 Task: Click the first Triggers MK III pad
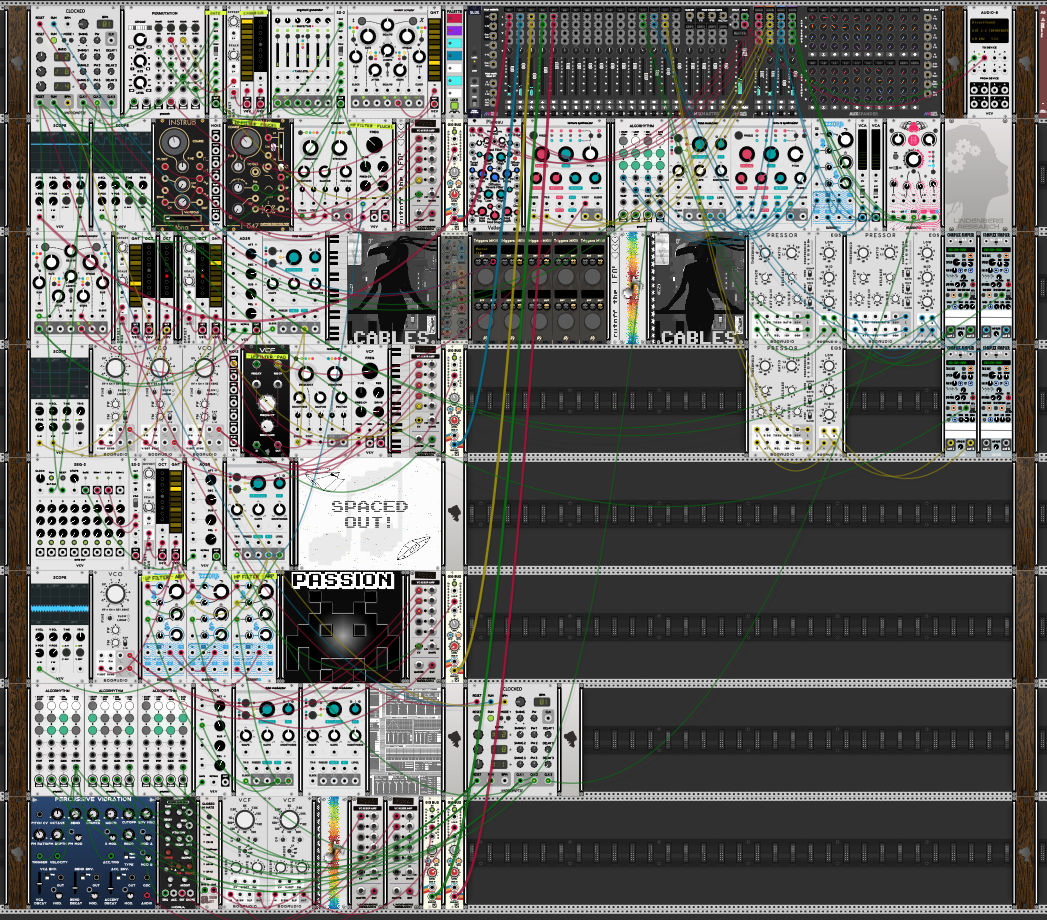(485, 276)
